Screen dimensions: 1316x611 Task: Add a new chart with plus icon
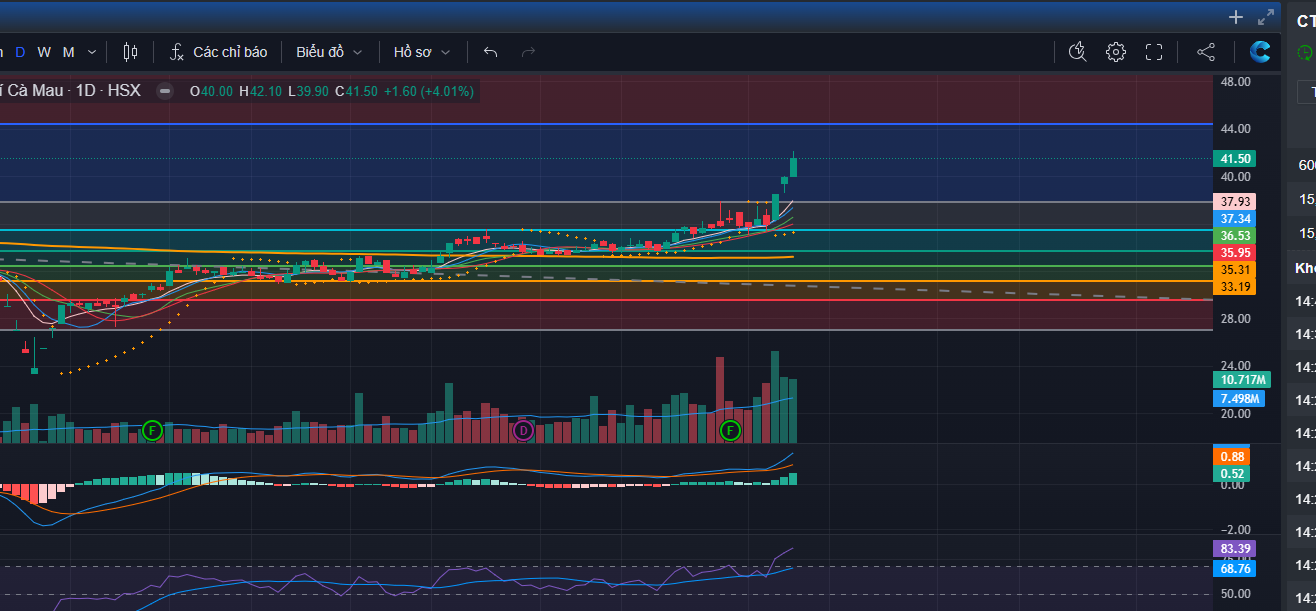(x=1236, y=17)
